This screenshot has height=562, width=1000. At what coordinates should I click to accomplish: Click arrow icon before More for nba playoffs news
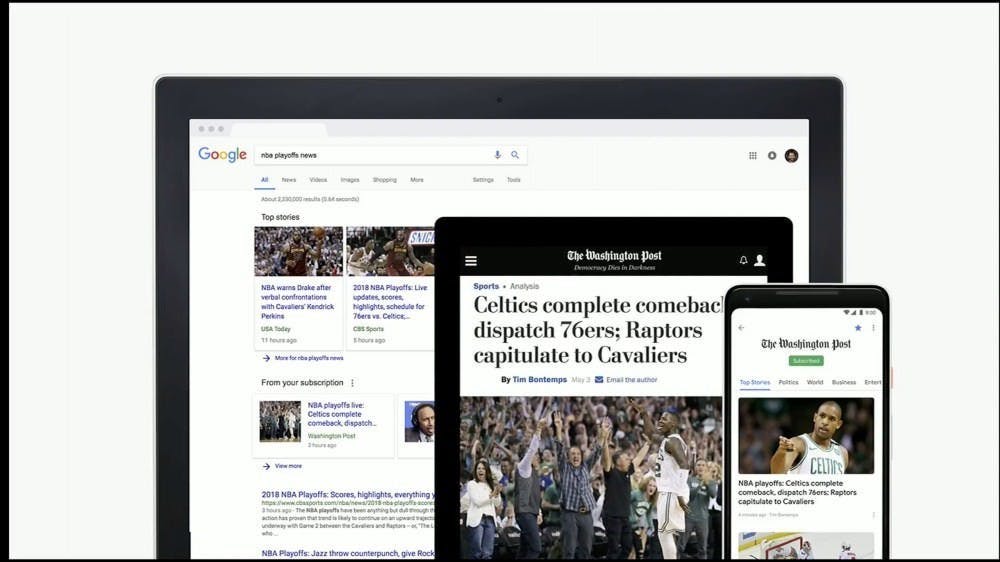tap(266, 359)
